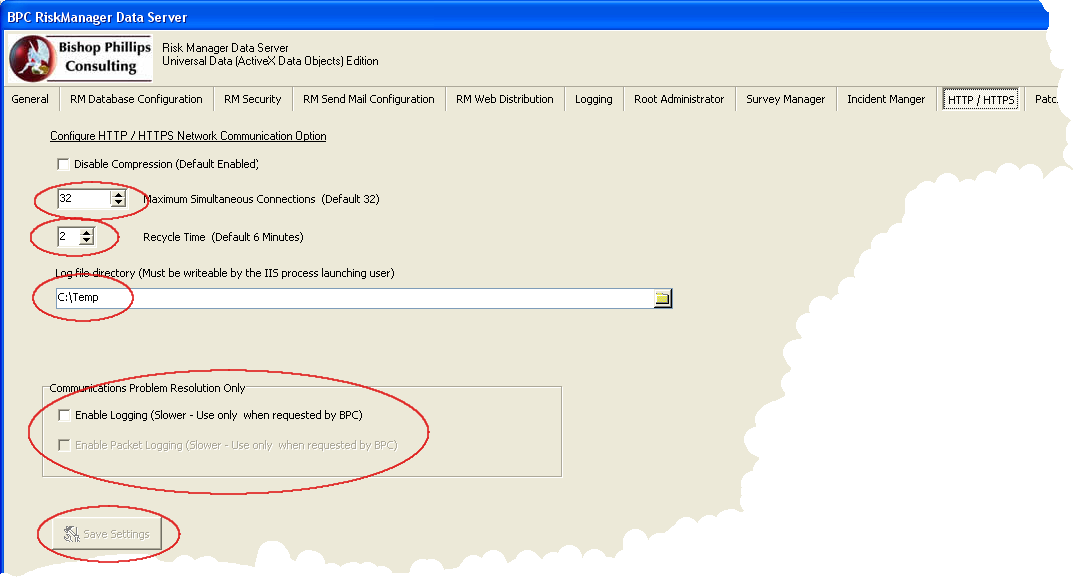Switch to the Logging tab
The width and height of the screenshot is (1073, 577).
click(593, 99)
